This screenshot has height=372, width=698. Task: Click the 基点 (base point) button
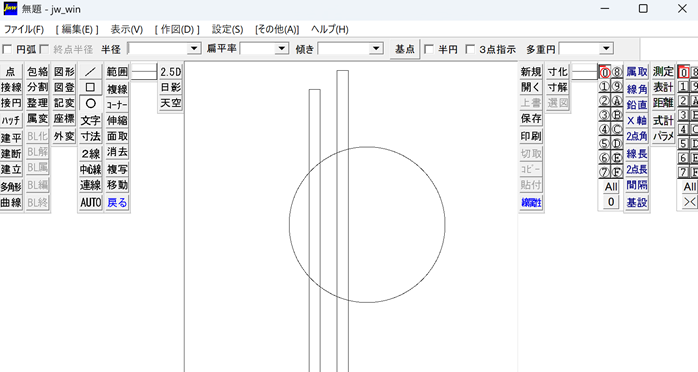(405, 49)
